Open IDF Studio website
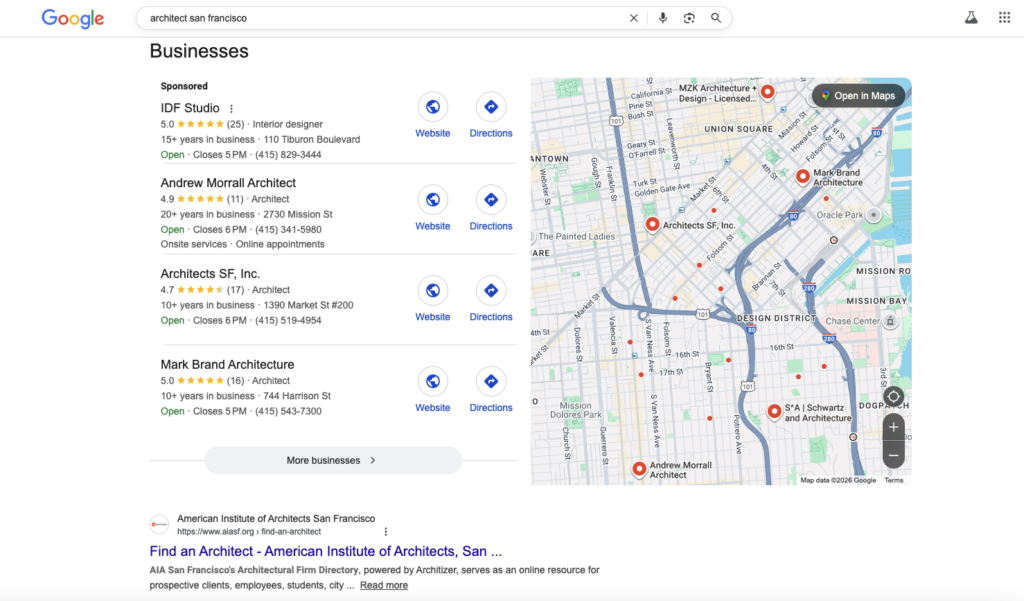The width and height of the screenshot is (1024, 601). [x=433, y=115]
